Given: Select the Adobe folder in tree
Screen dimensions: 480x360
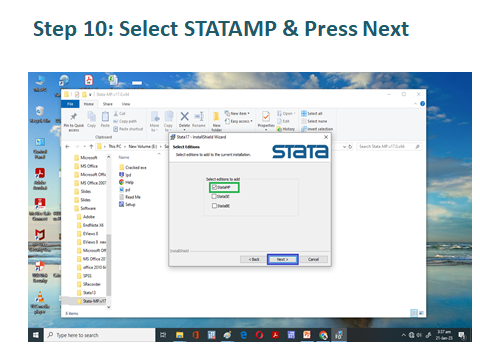Looking at the screenshot, I should coord(86,217).
